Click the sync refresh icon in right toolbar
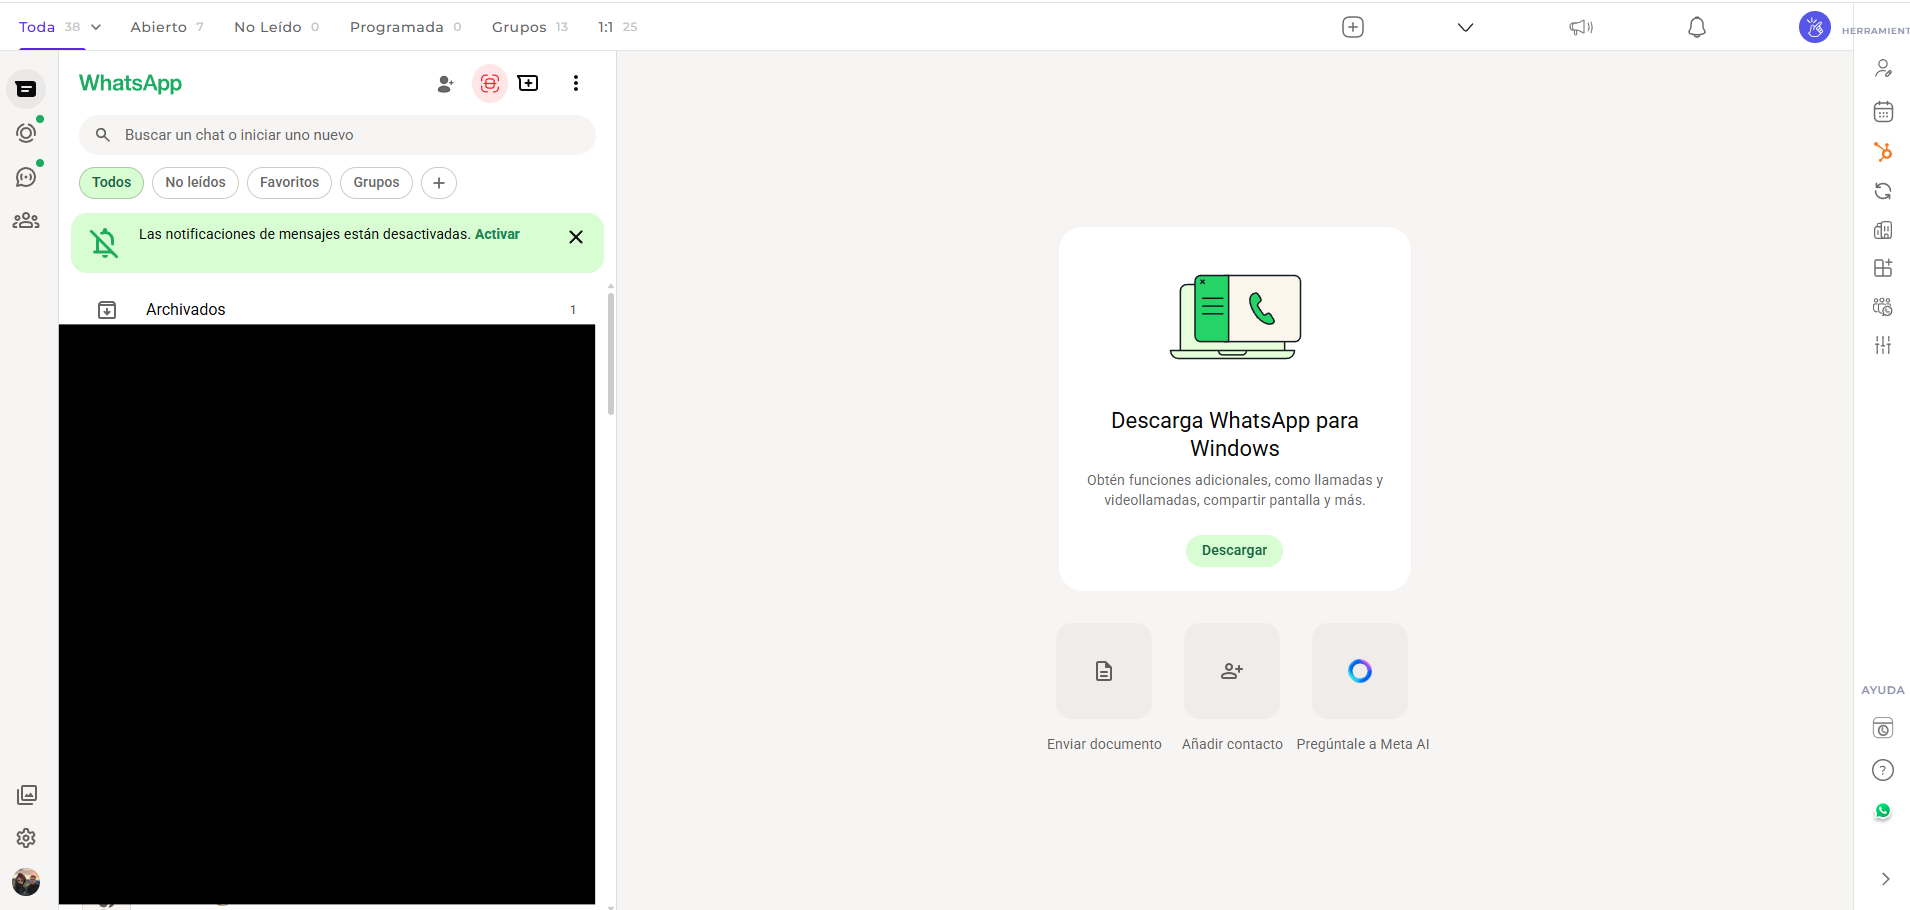The image size is (1910, 910). click(x=1883, y=191)
